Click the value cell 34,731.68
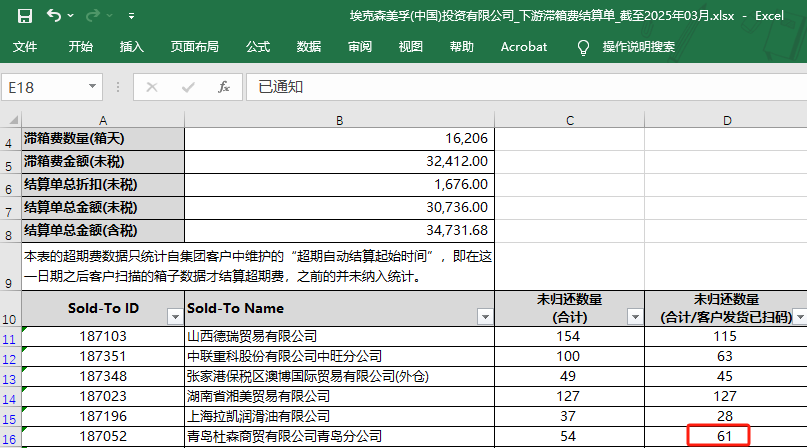Viewport: 807px width, 448px height. [x=339, y=230]
